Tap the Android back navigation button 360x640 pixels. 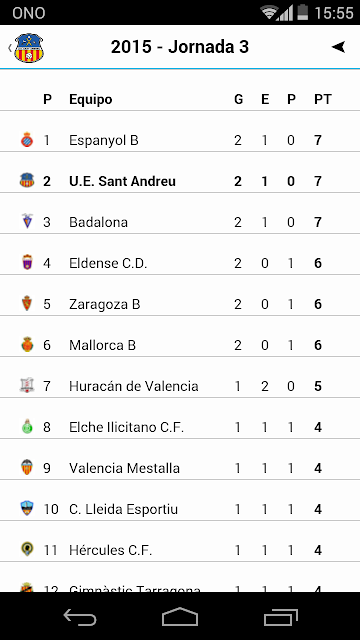pos(80,617)
